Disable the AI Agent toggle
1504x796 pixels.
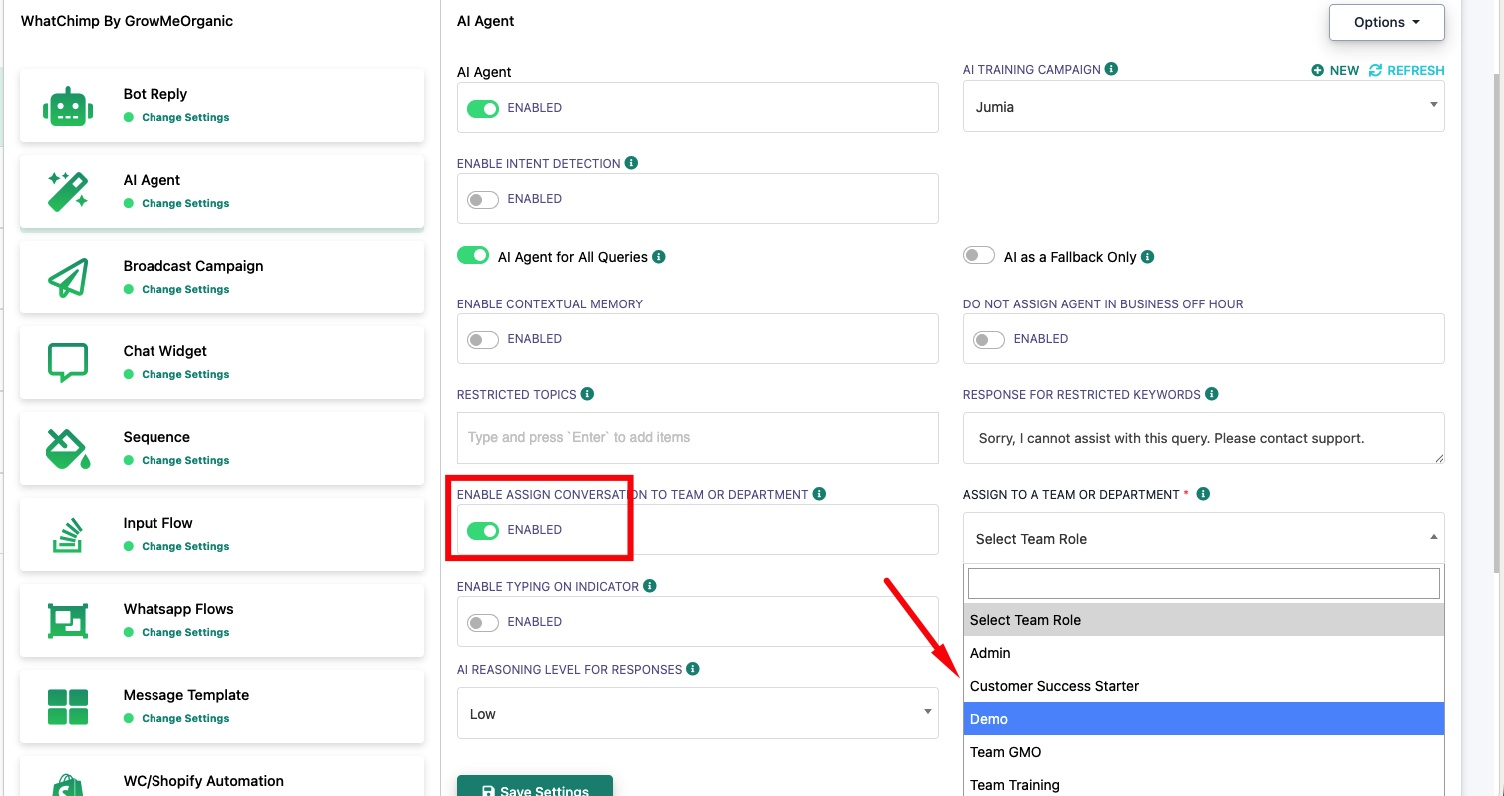[483, 108]
